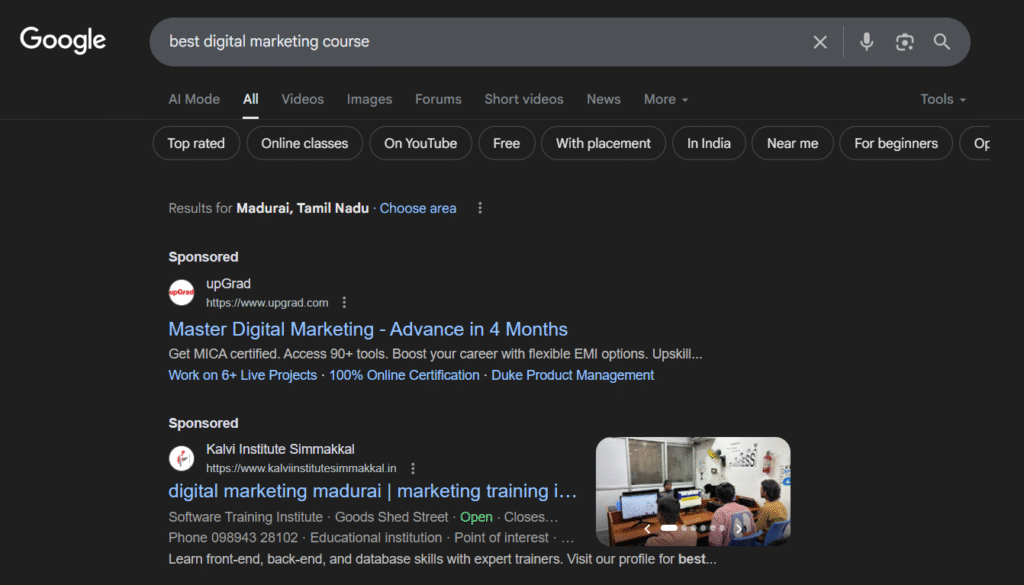The image size is (1024, 585).
Task: Switch to Images tab
Action: (x=369, y=99)
